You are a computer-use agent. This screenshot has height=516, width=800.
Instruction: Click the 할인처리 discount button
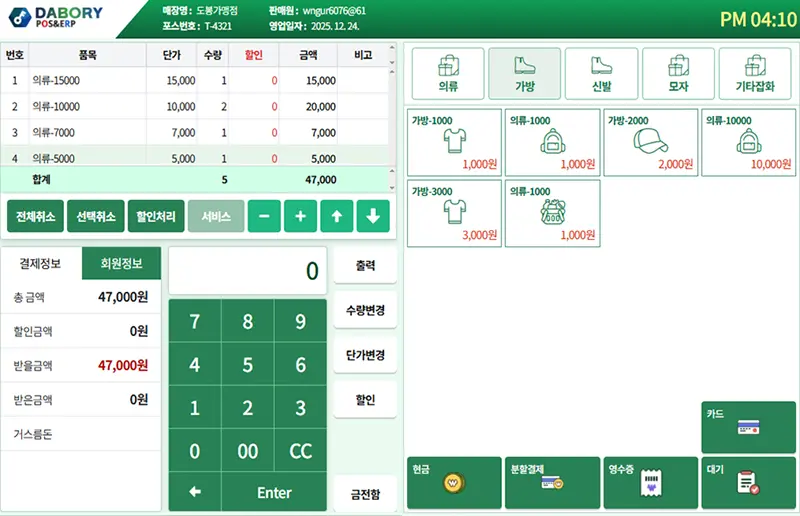[156, 216]
